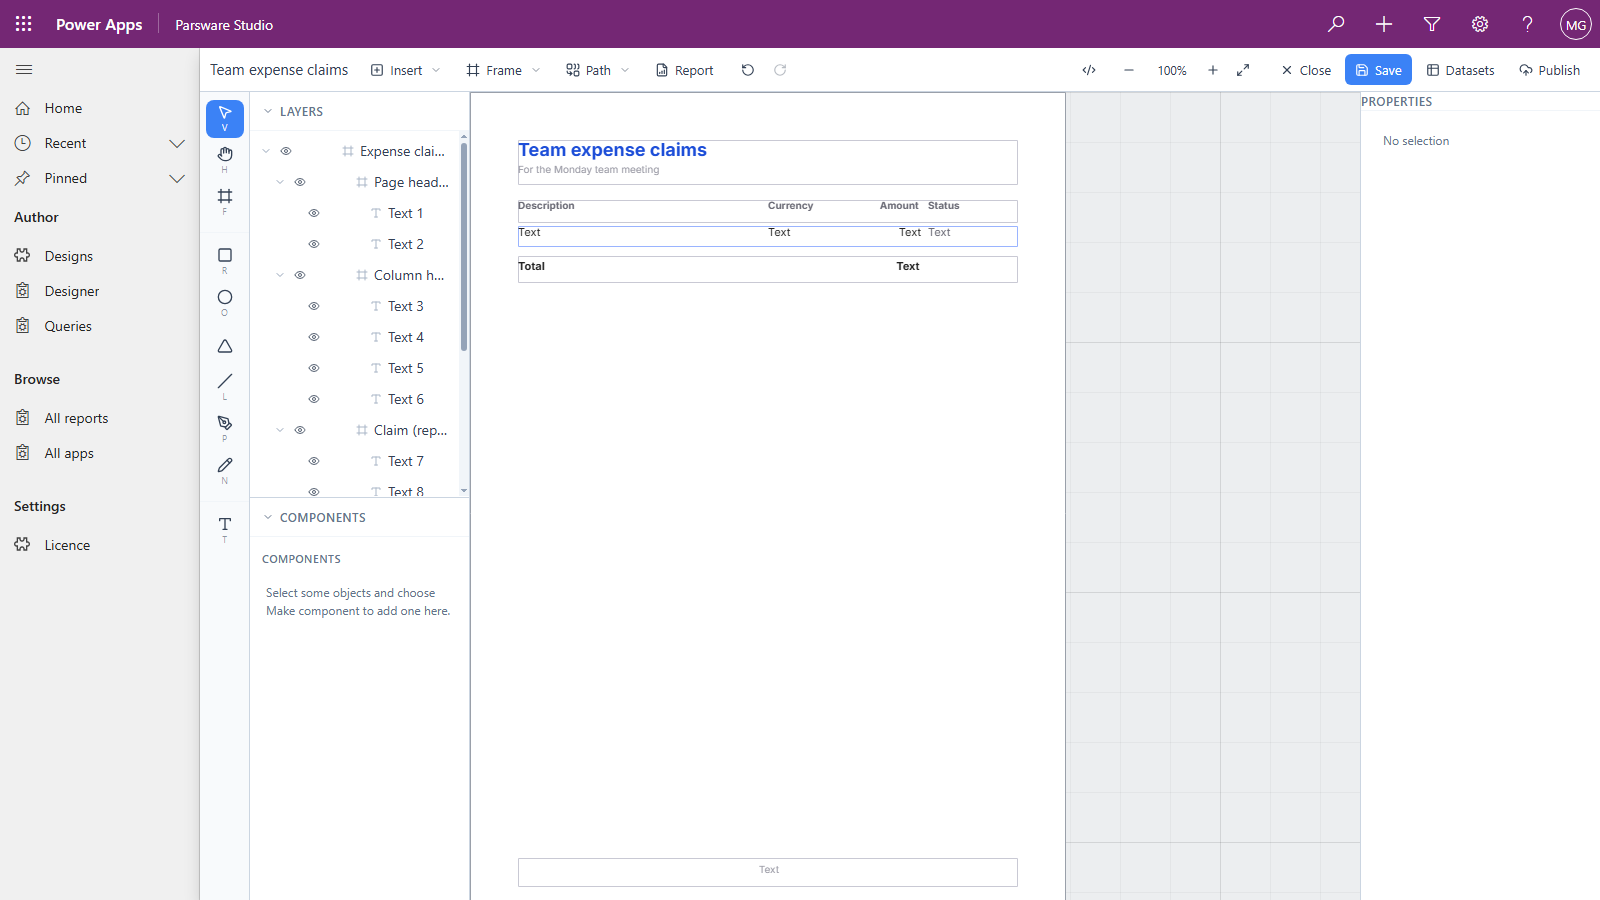Image resolution: width=1600 pixels, height=900 pixels.
Task: Open the filter icon in header
Action: pyautogui.click(x=1432, y=24)
